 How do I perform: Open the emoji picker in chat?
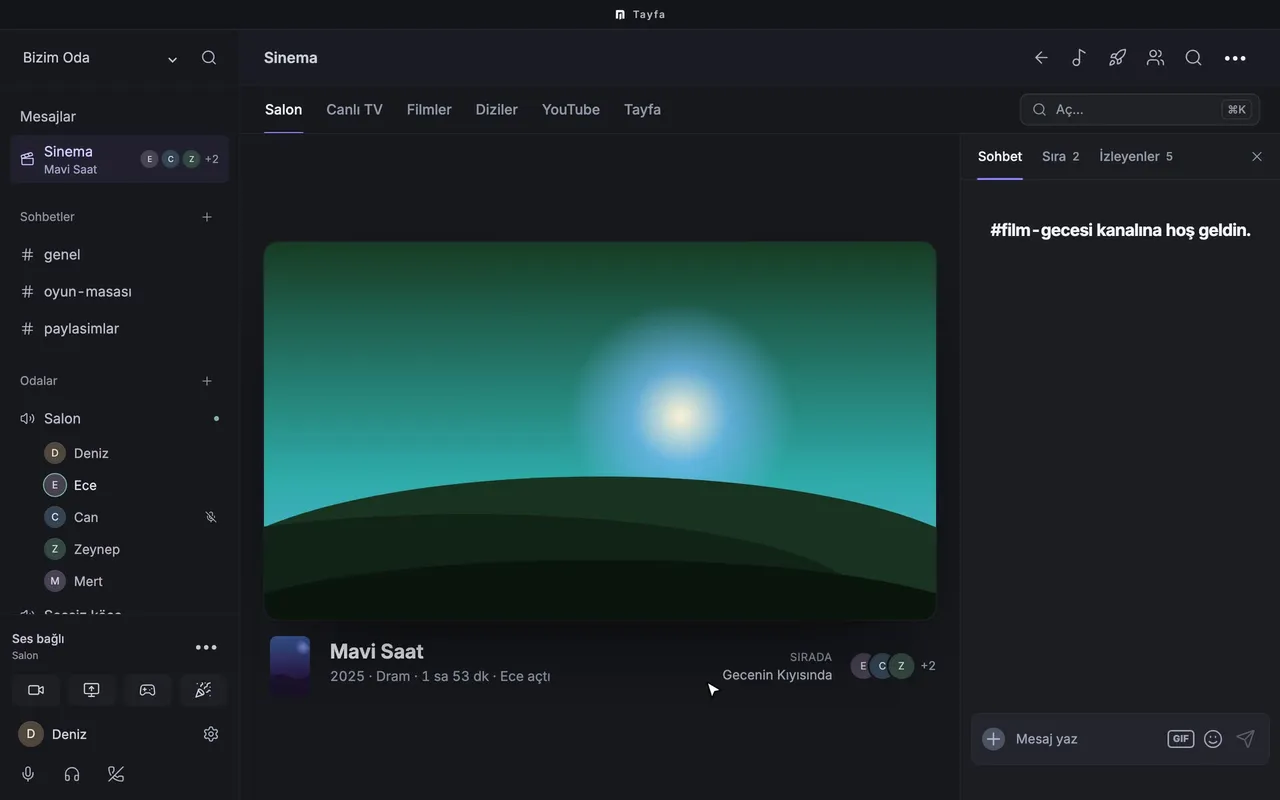1213,739
